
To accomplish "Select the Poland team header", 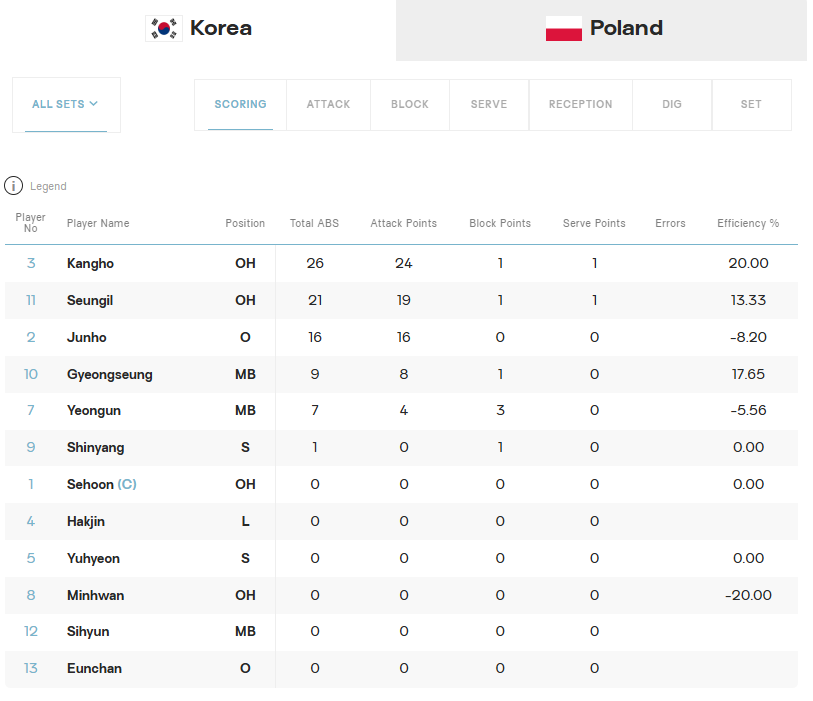I will coord(601,30).
